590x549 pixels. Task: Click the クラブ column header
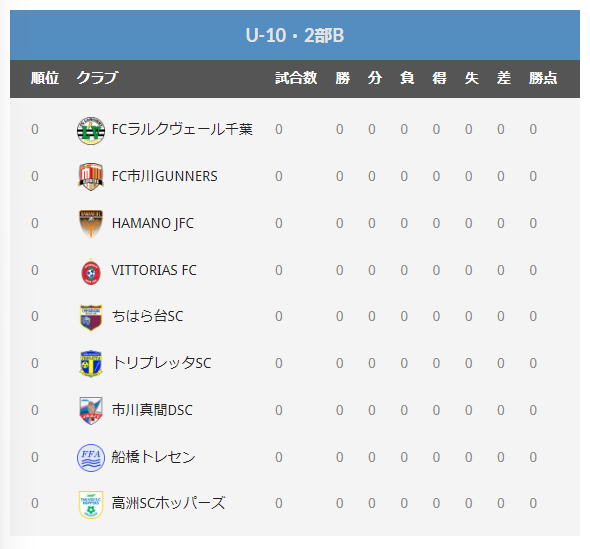97,78
